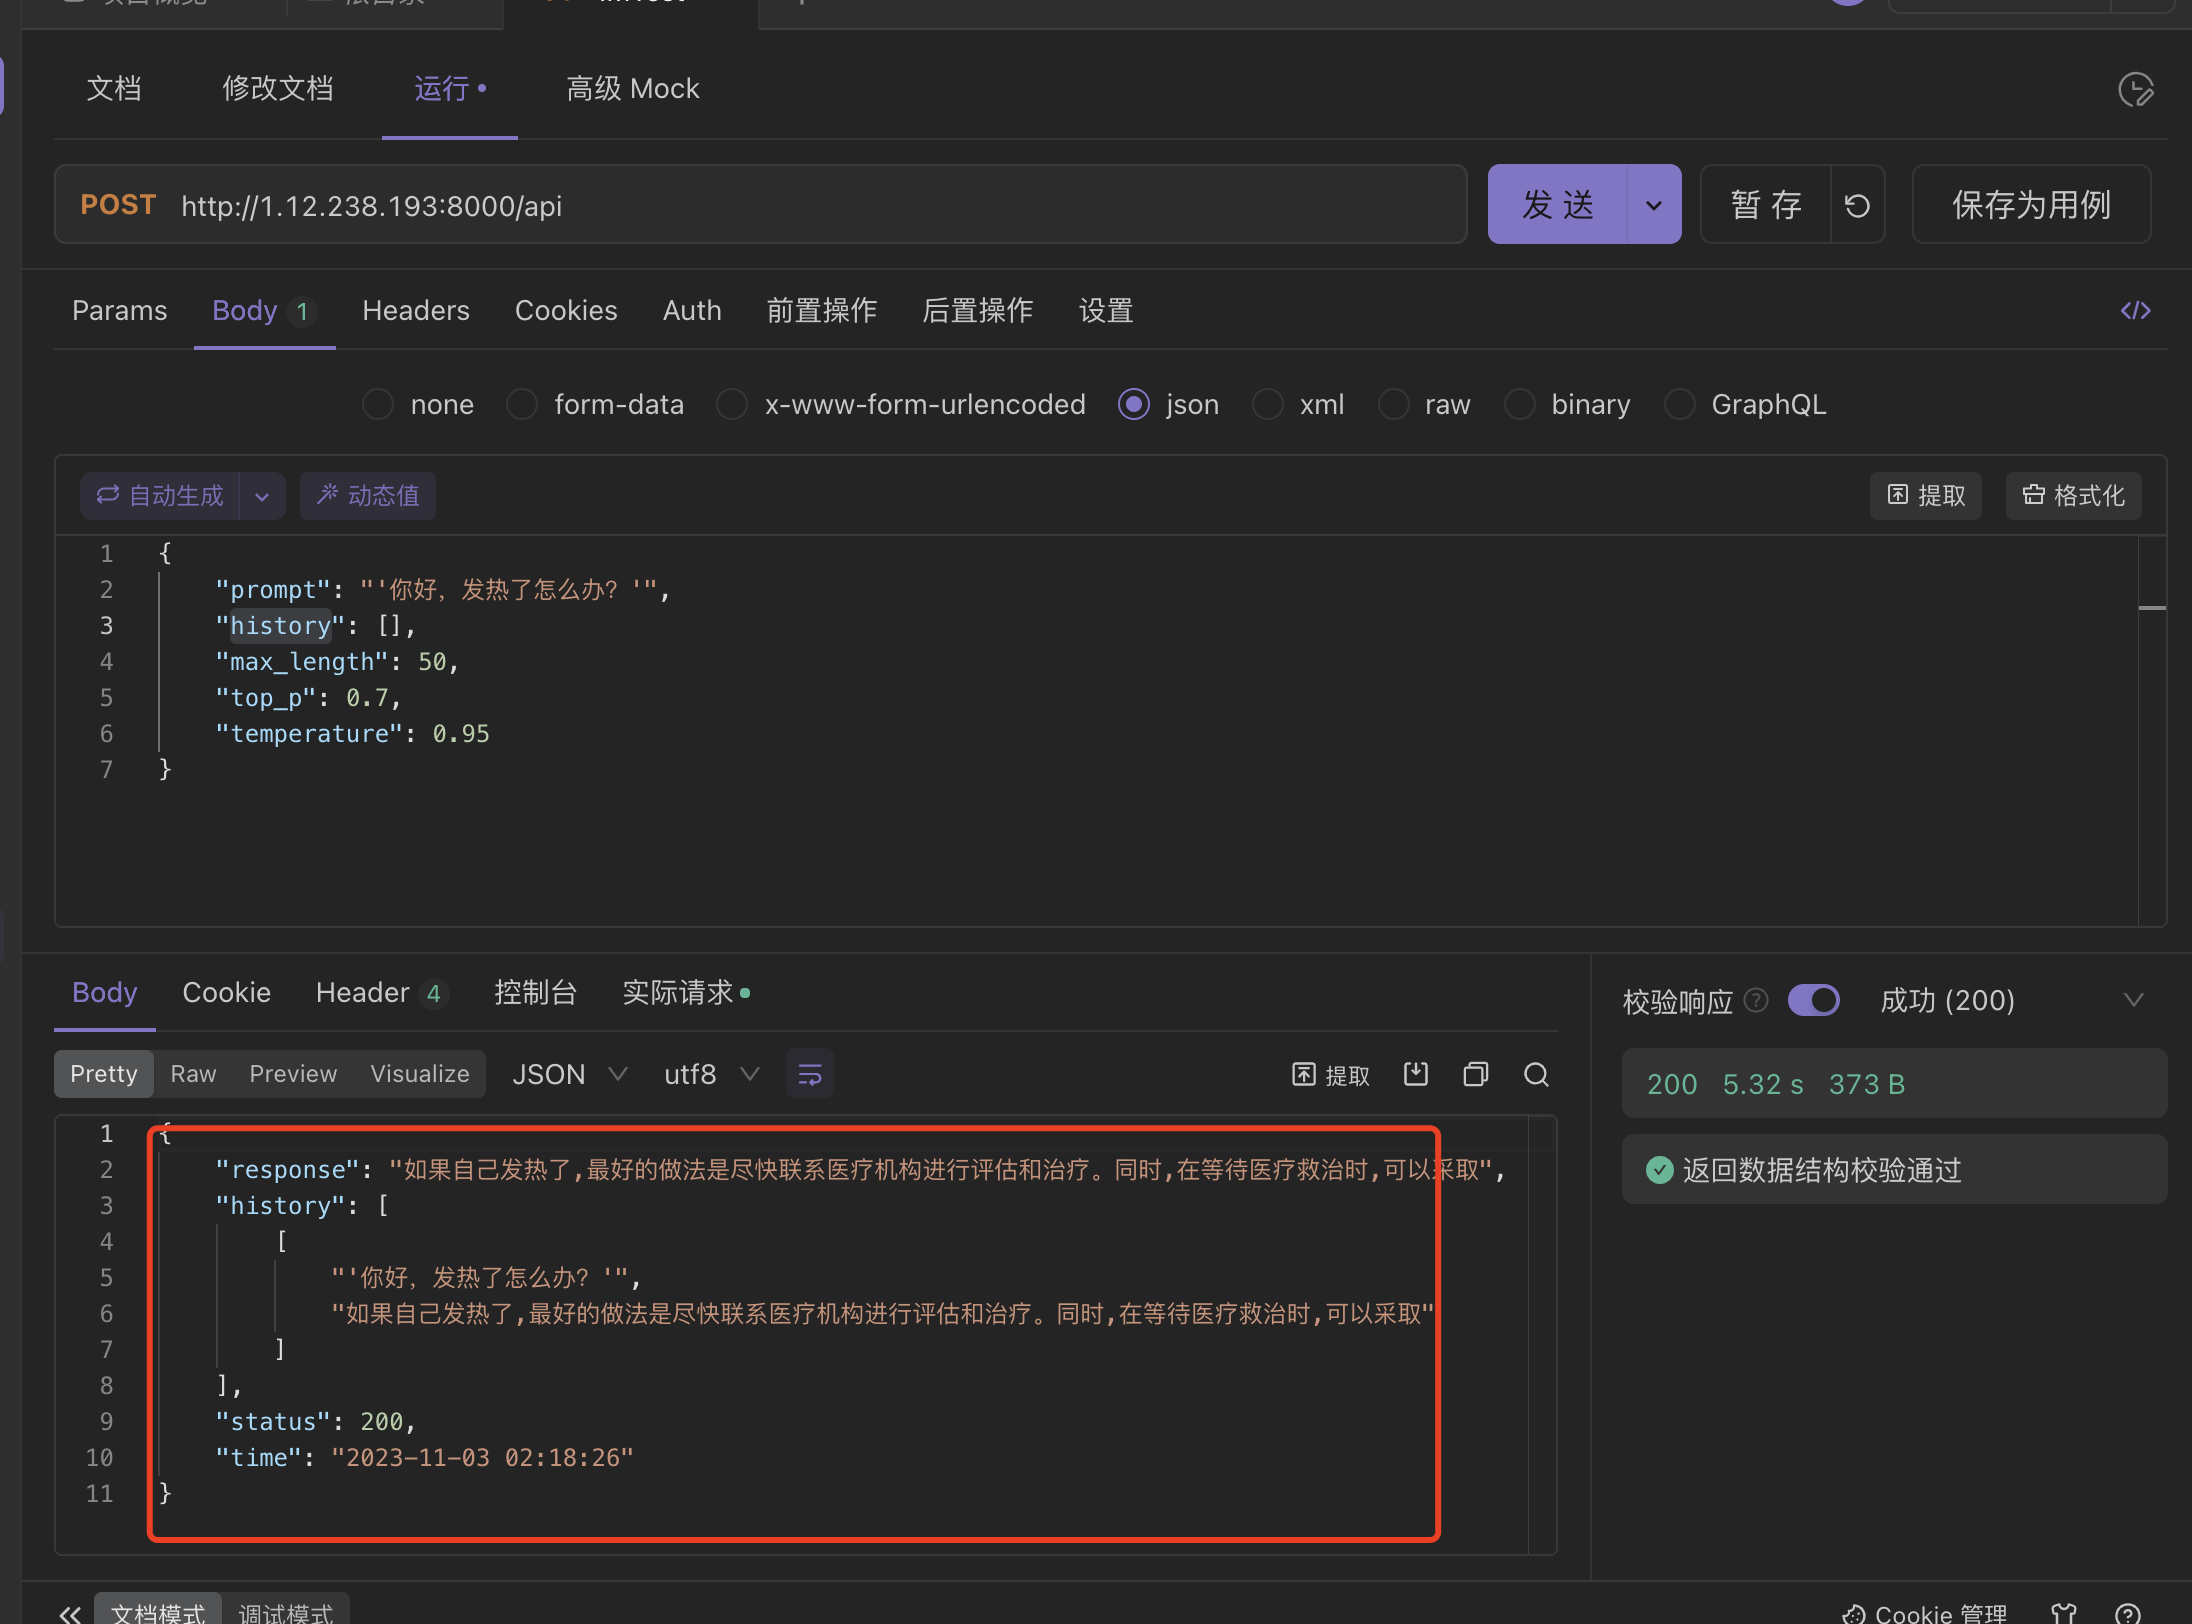Open the request Headers tab
This screenshot has width=2192, height=1624.
coord(416,311)
